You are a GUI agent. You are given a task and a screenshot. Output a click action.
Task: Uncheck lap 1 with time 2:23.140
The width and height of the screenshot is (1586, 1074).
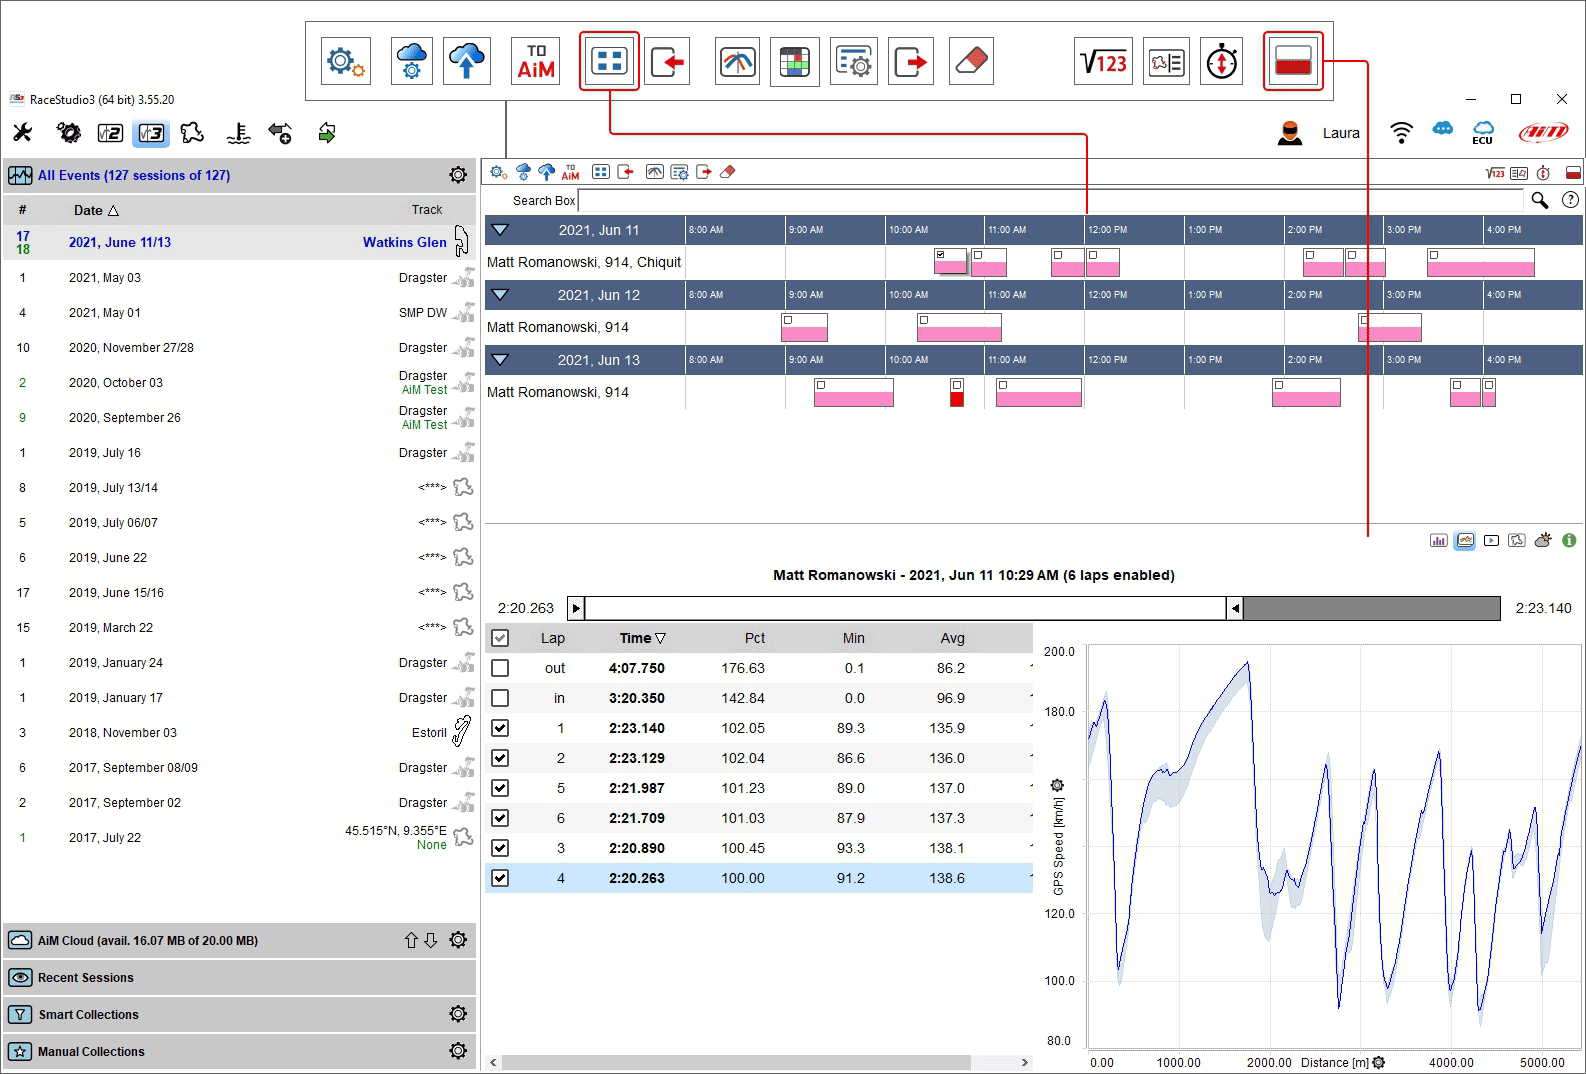500,728
